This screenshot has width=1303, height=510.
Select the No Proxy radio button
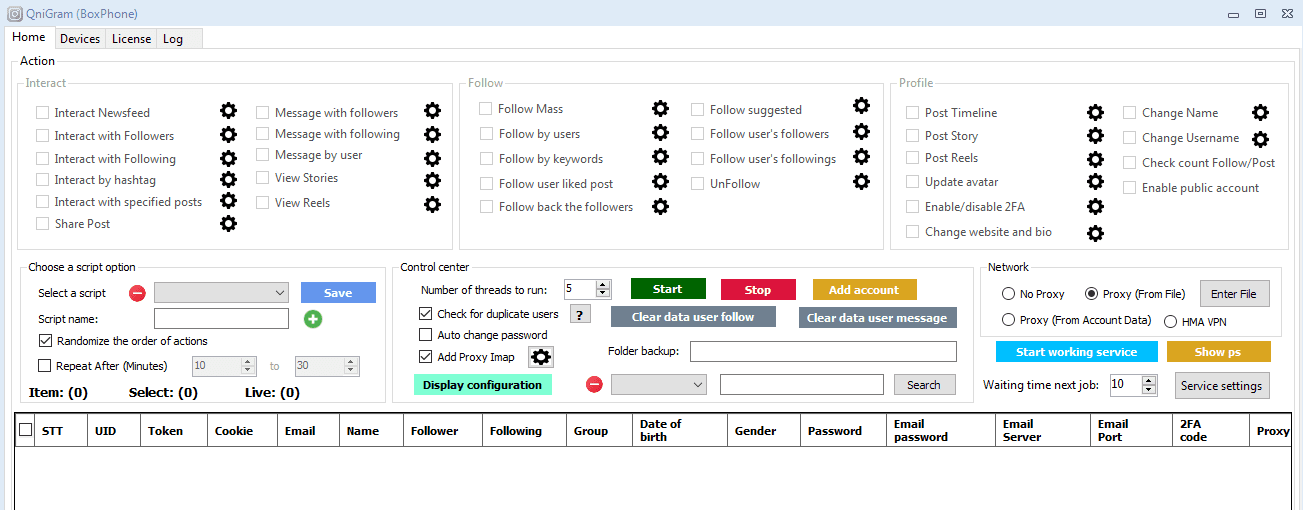(x=1008, y=294)
